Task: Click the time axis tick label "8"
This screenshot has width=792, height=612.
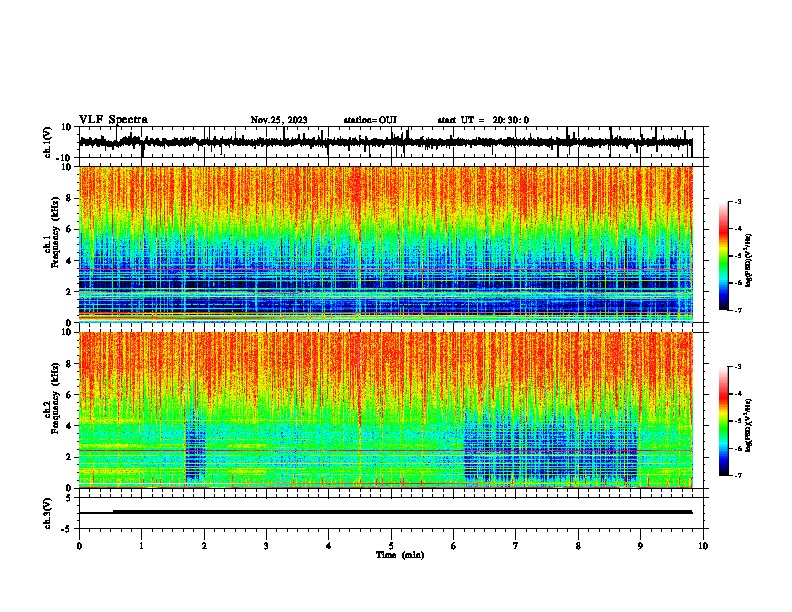Action: tap(578, 546)
